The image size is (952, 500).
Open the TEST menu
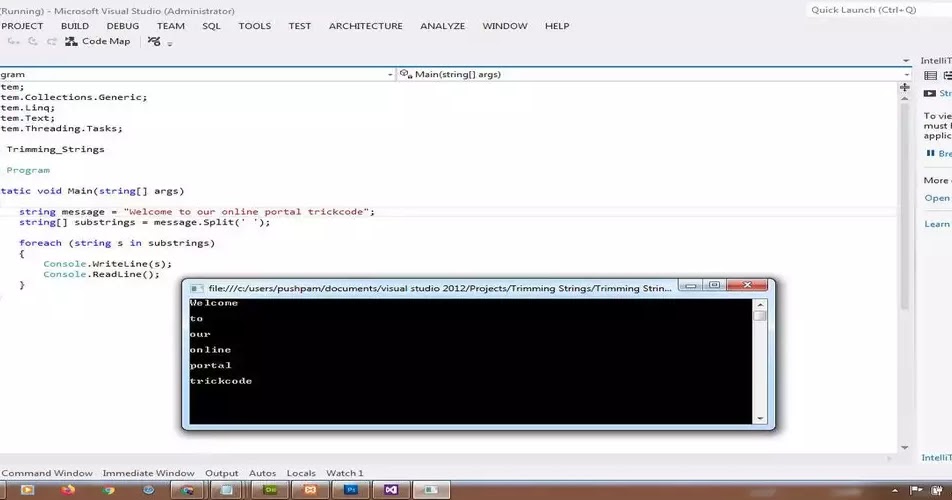click(299, 26)
